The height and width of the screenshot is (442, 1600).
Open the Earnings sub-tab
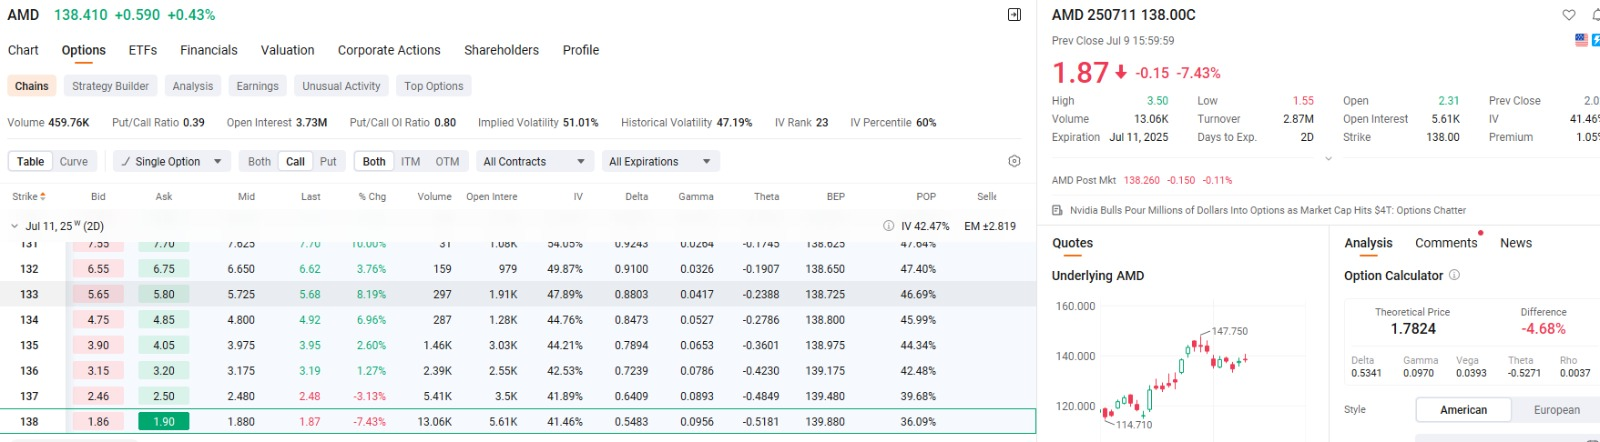click(x=257, y=86)
